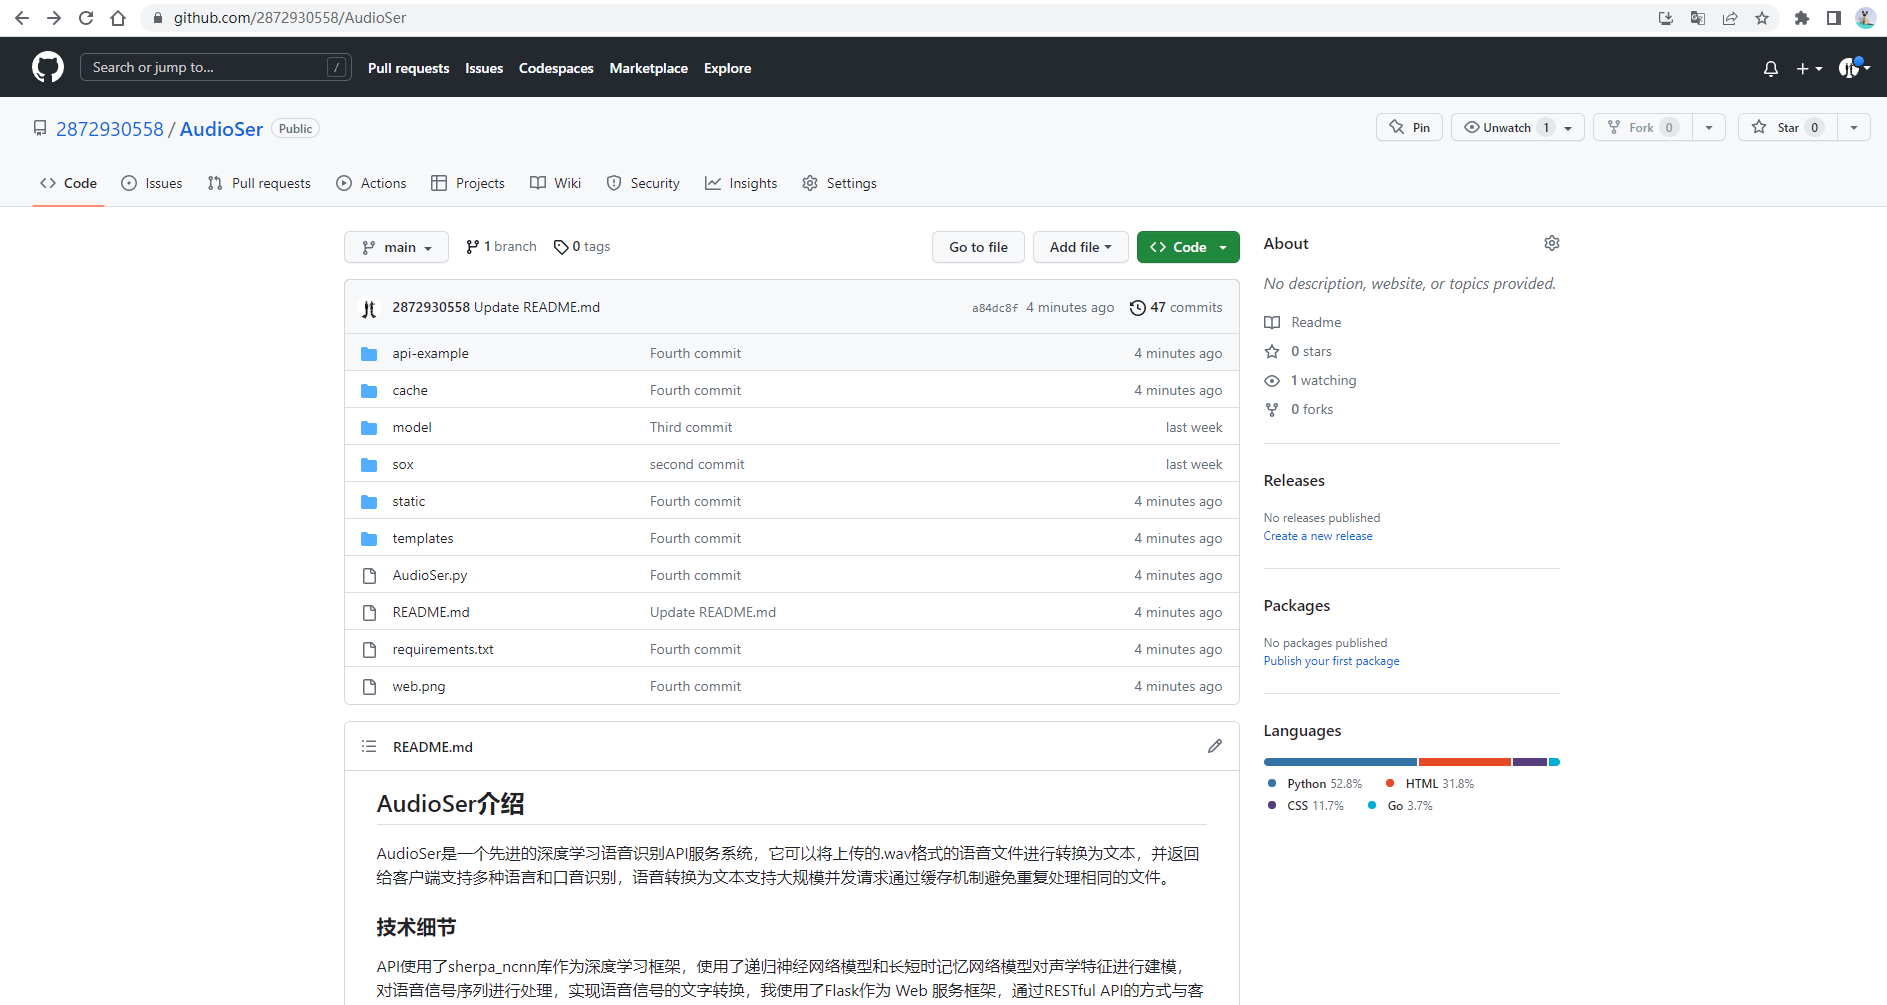Star the AudioSer repository
The height and width of the screenshot is (1005, 1887).
pos(1787,127)
